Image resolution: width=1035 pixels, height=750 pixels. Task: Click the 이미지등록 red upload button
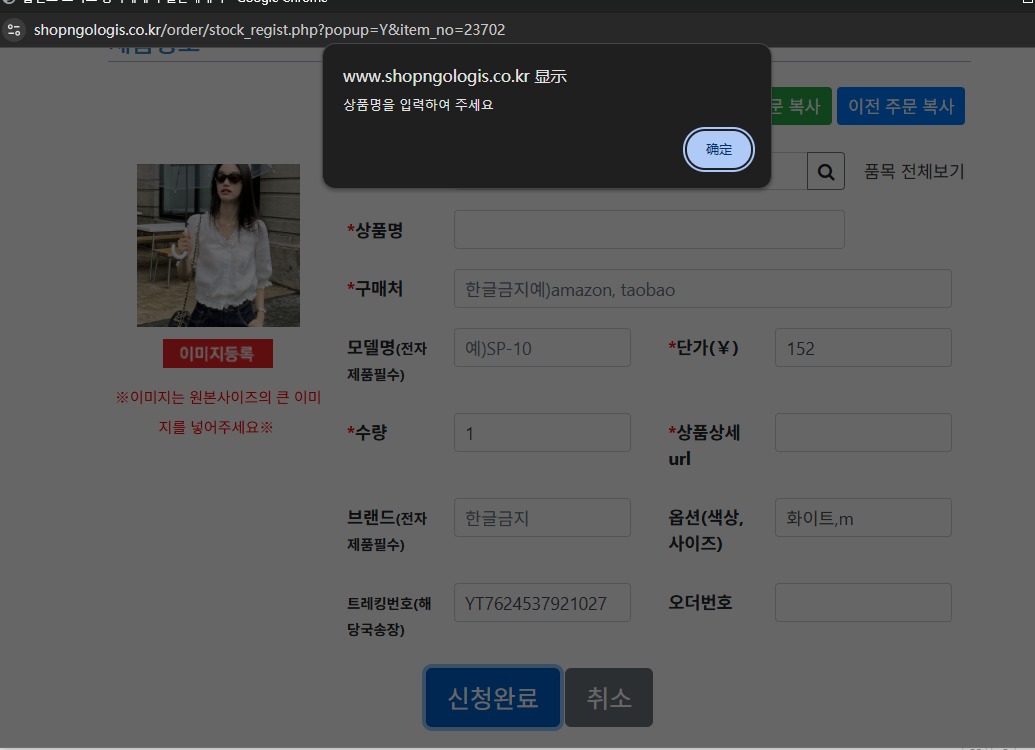click(218, 354)
